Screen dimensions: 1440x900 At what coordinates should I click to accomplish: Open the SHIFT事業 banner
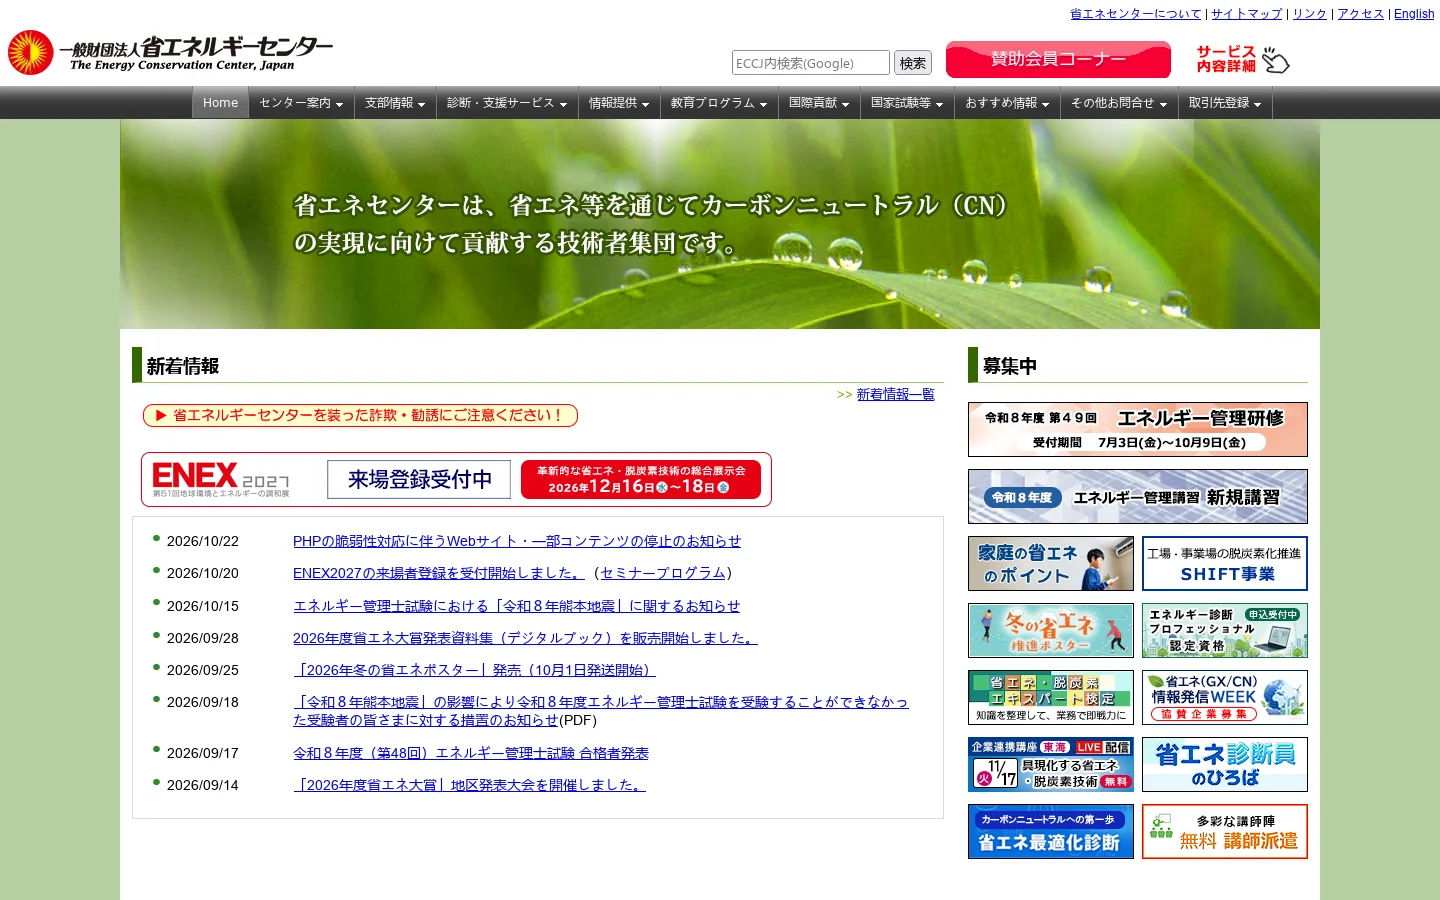tap(1225, 563)
